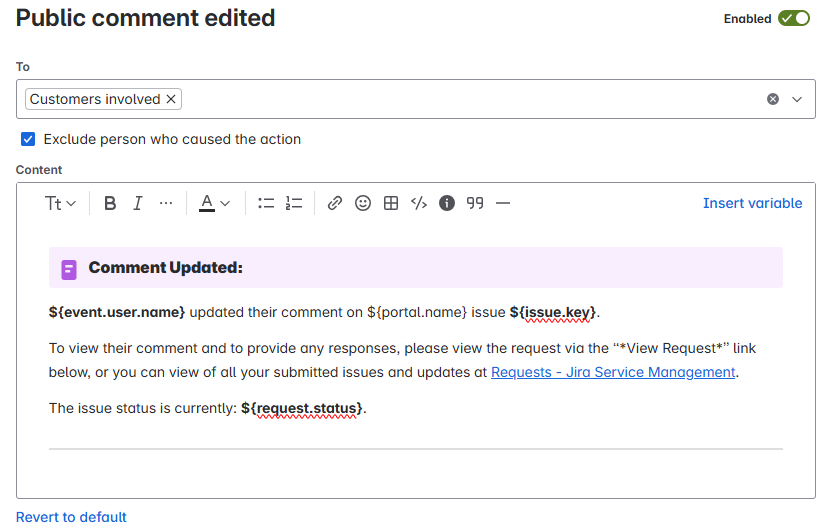This screenshot has width=837, height=532.
Task: Toggle italic formatting in the toolbar
Action: point(138,203)
